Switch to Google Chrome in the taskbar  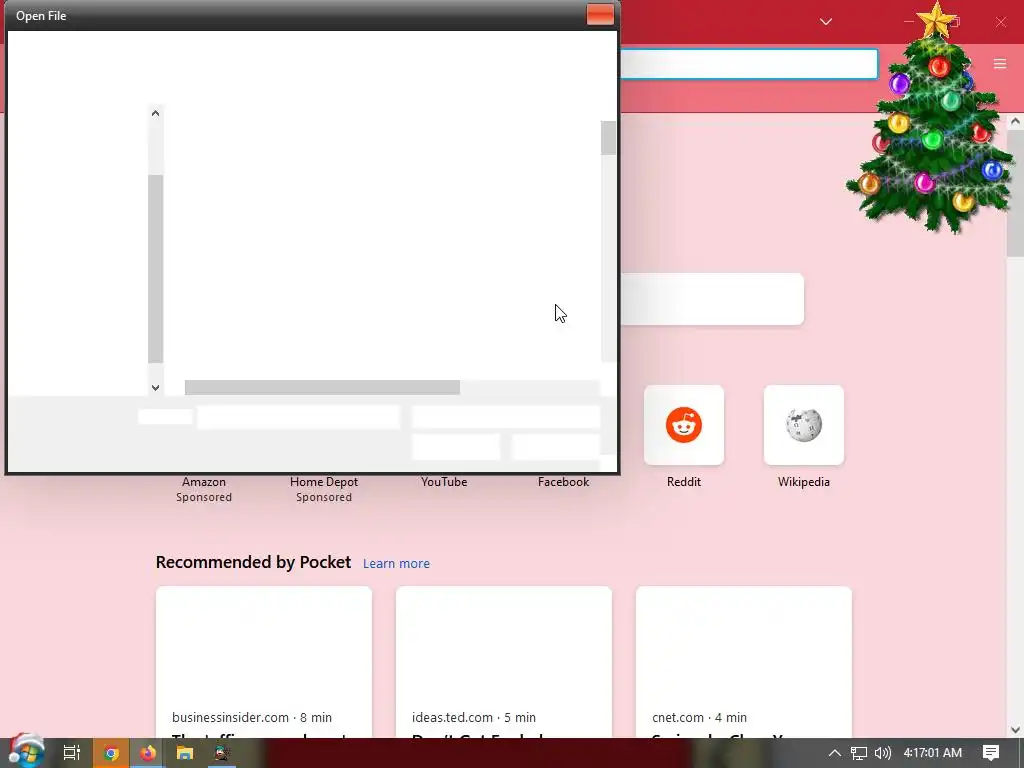(110, 753)
